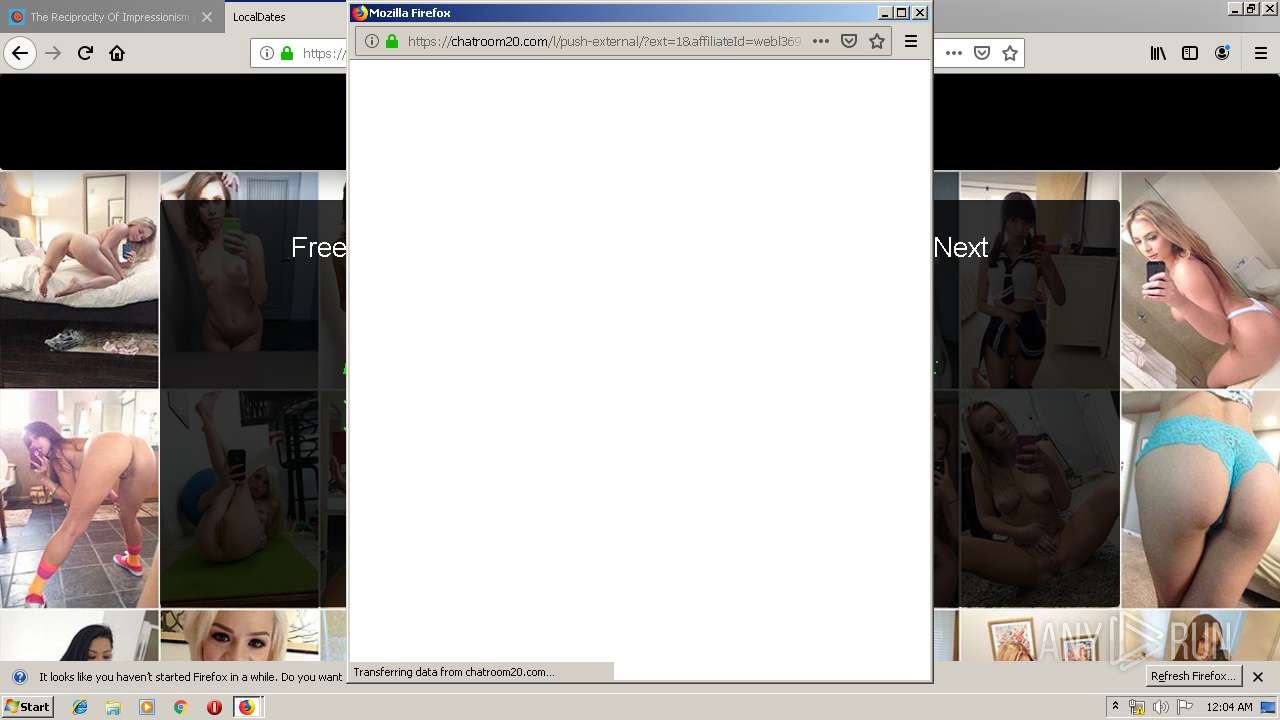Image resolution: width=1280 pixels, height=720 pixels.
Task: Save to Pocket in popup window
Action: click(x=849, y=41)
